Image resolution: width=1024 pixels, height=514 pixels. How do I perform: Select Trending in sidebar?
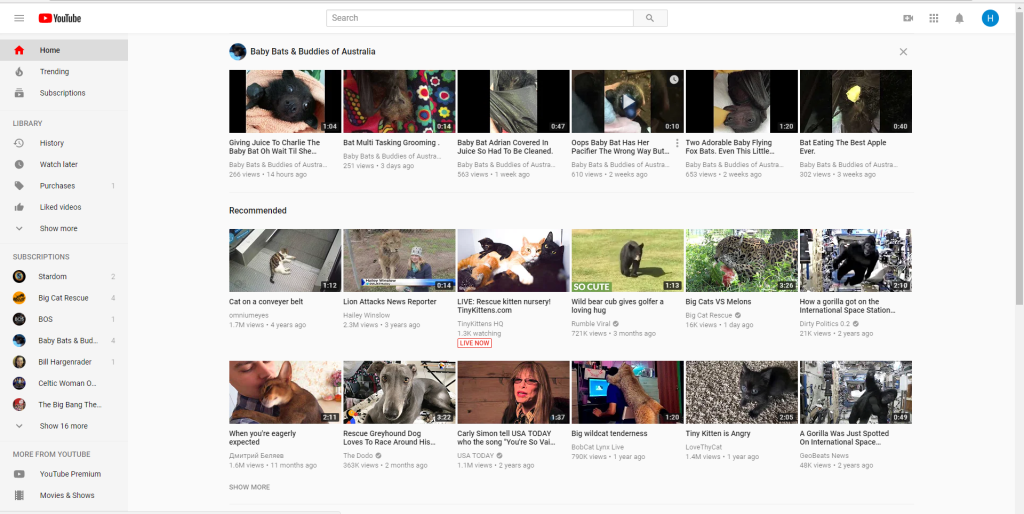64,72
